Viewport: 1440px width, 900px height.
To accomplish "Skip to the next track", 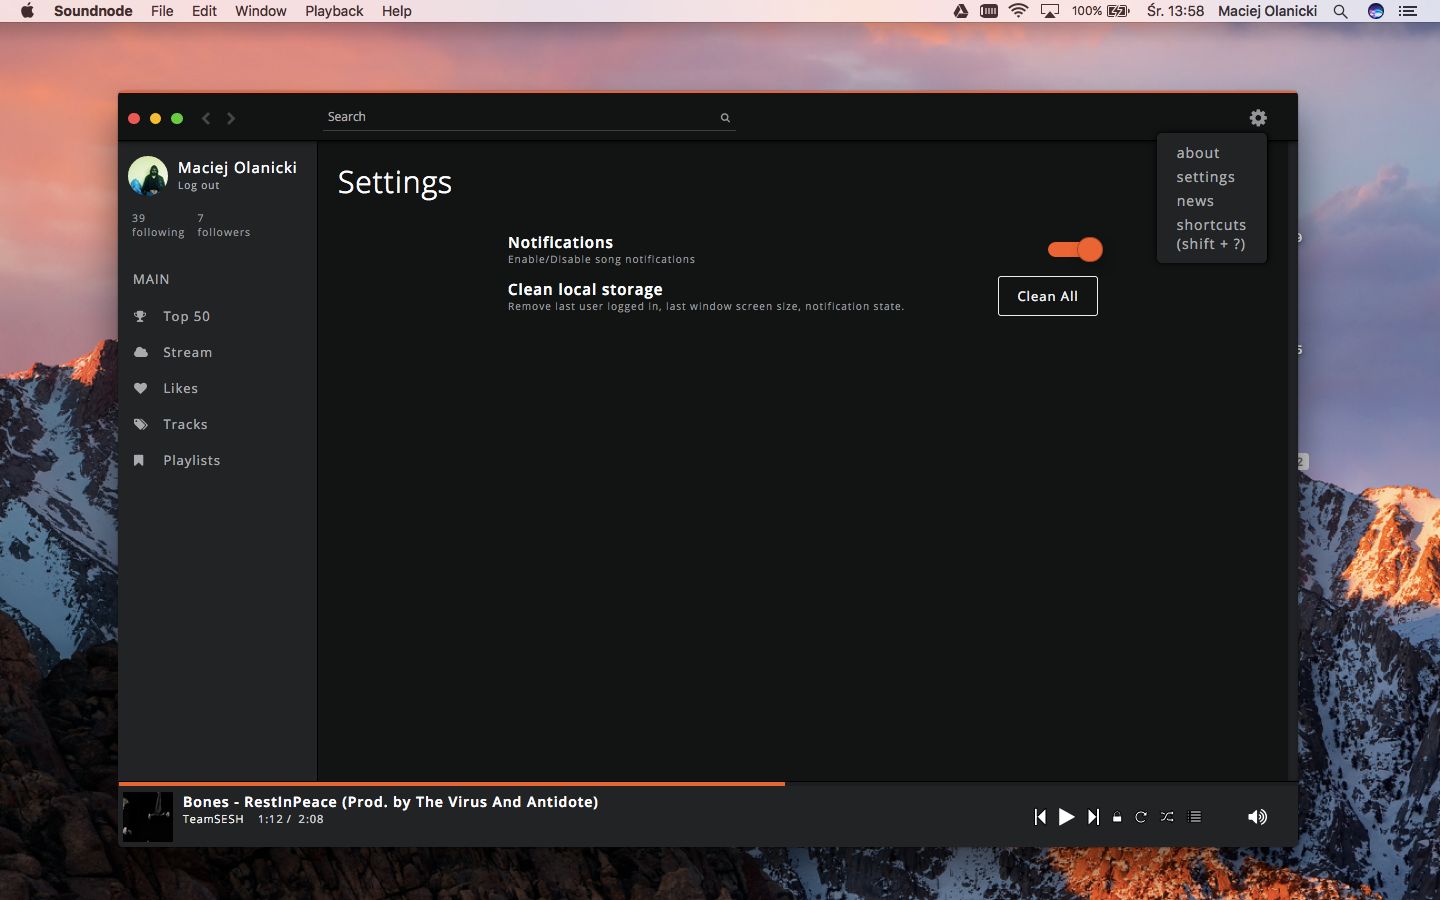I will point(1093,817).
